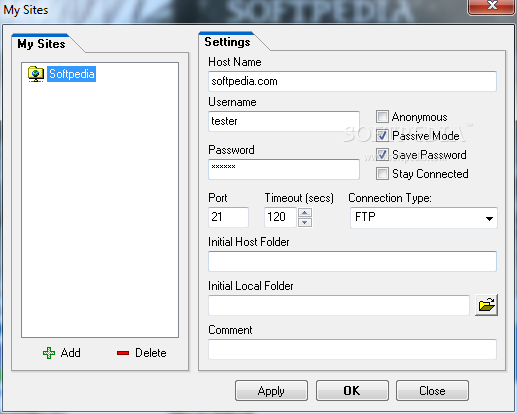Edit the Port number field
This screenshot has height=414, width=517.
click(228, 217)
